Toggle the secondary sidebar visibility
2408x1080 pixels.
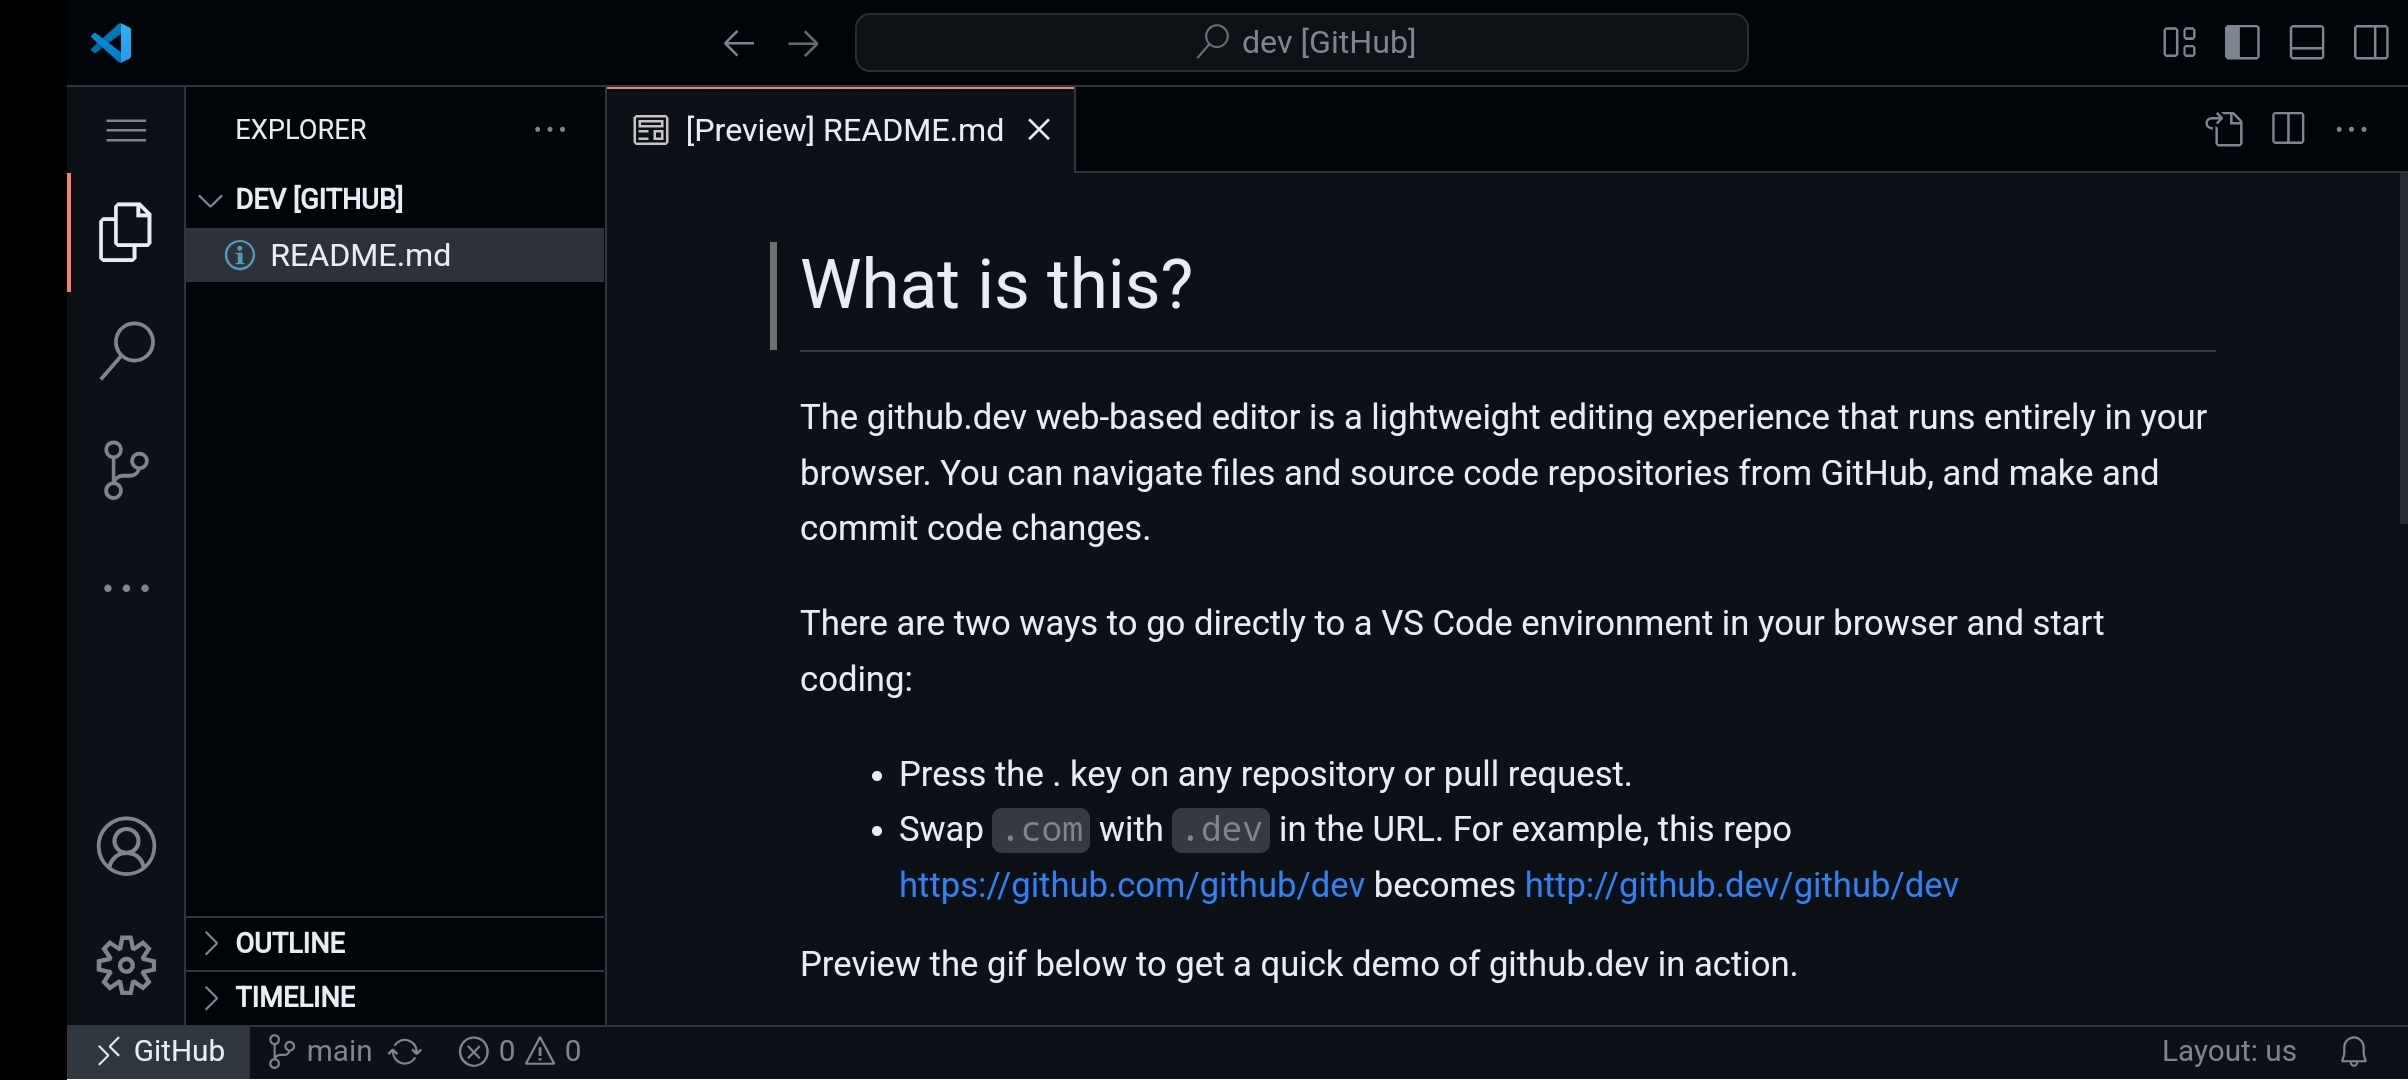2371,43
